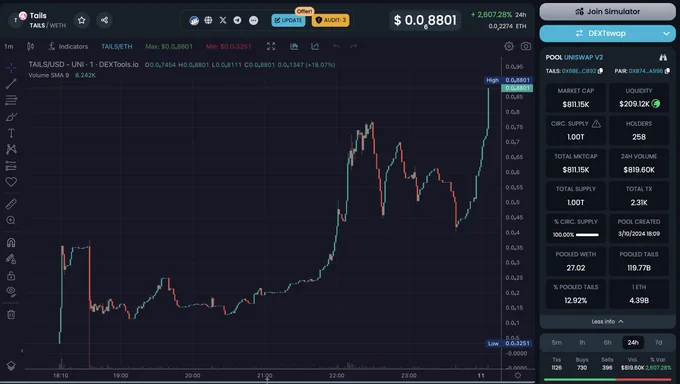
Task: Activate the zoom-in magnifier tool
Action: click(11, 220)
